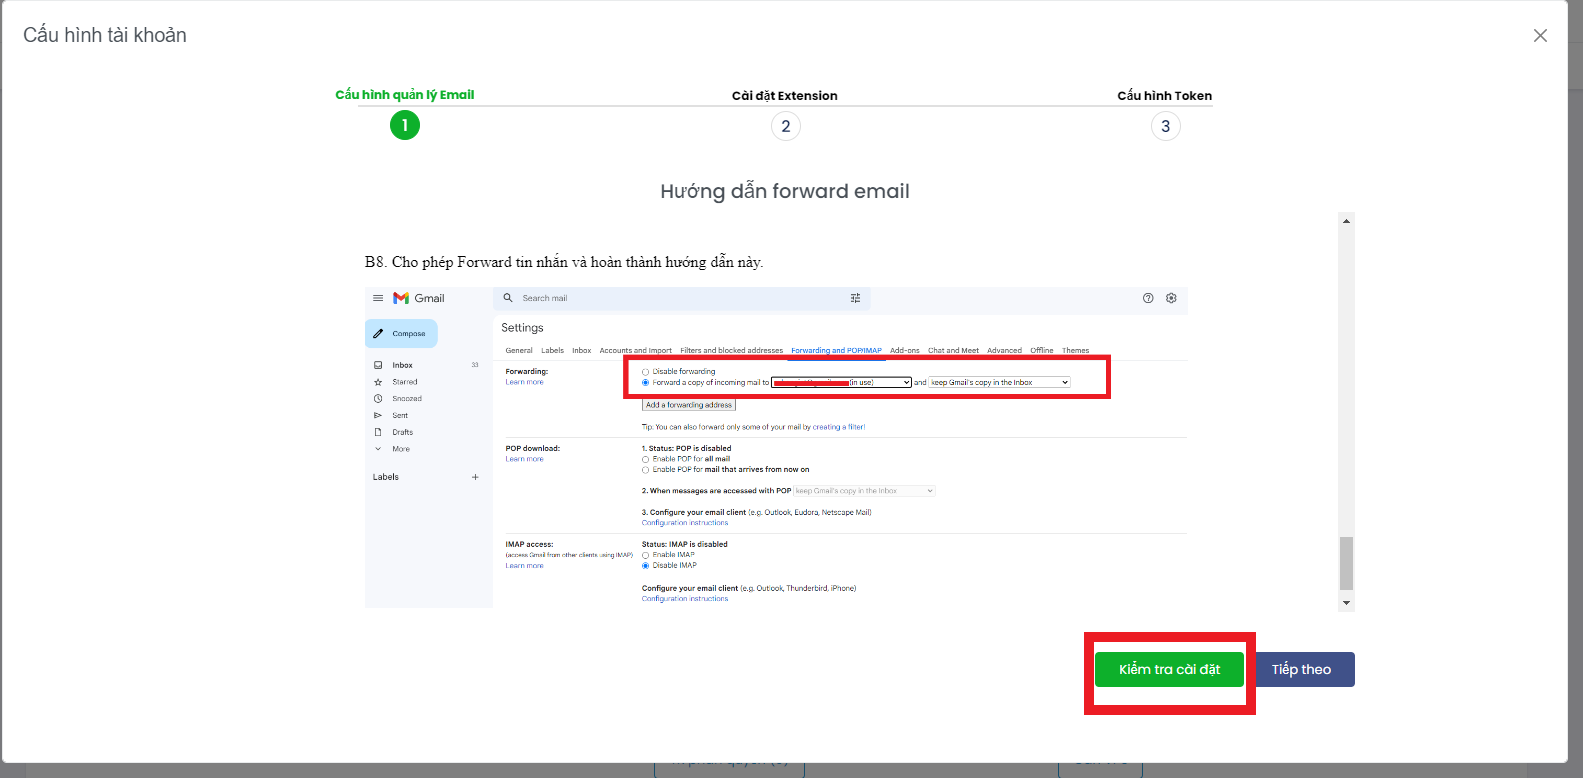Select the Enable IMAP radio button
This screenshot has height=778, width=1583.
(x=646, y=555)
